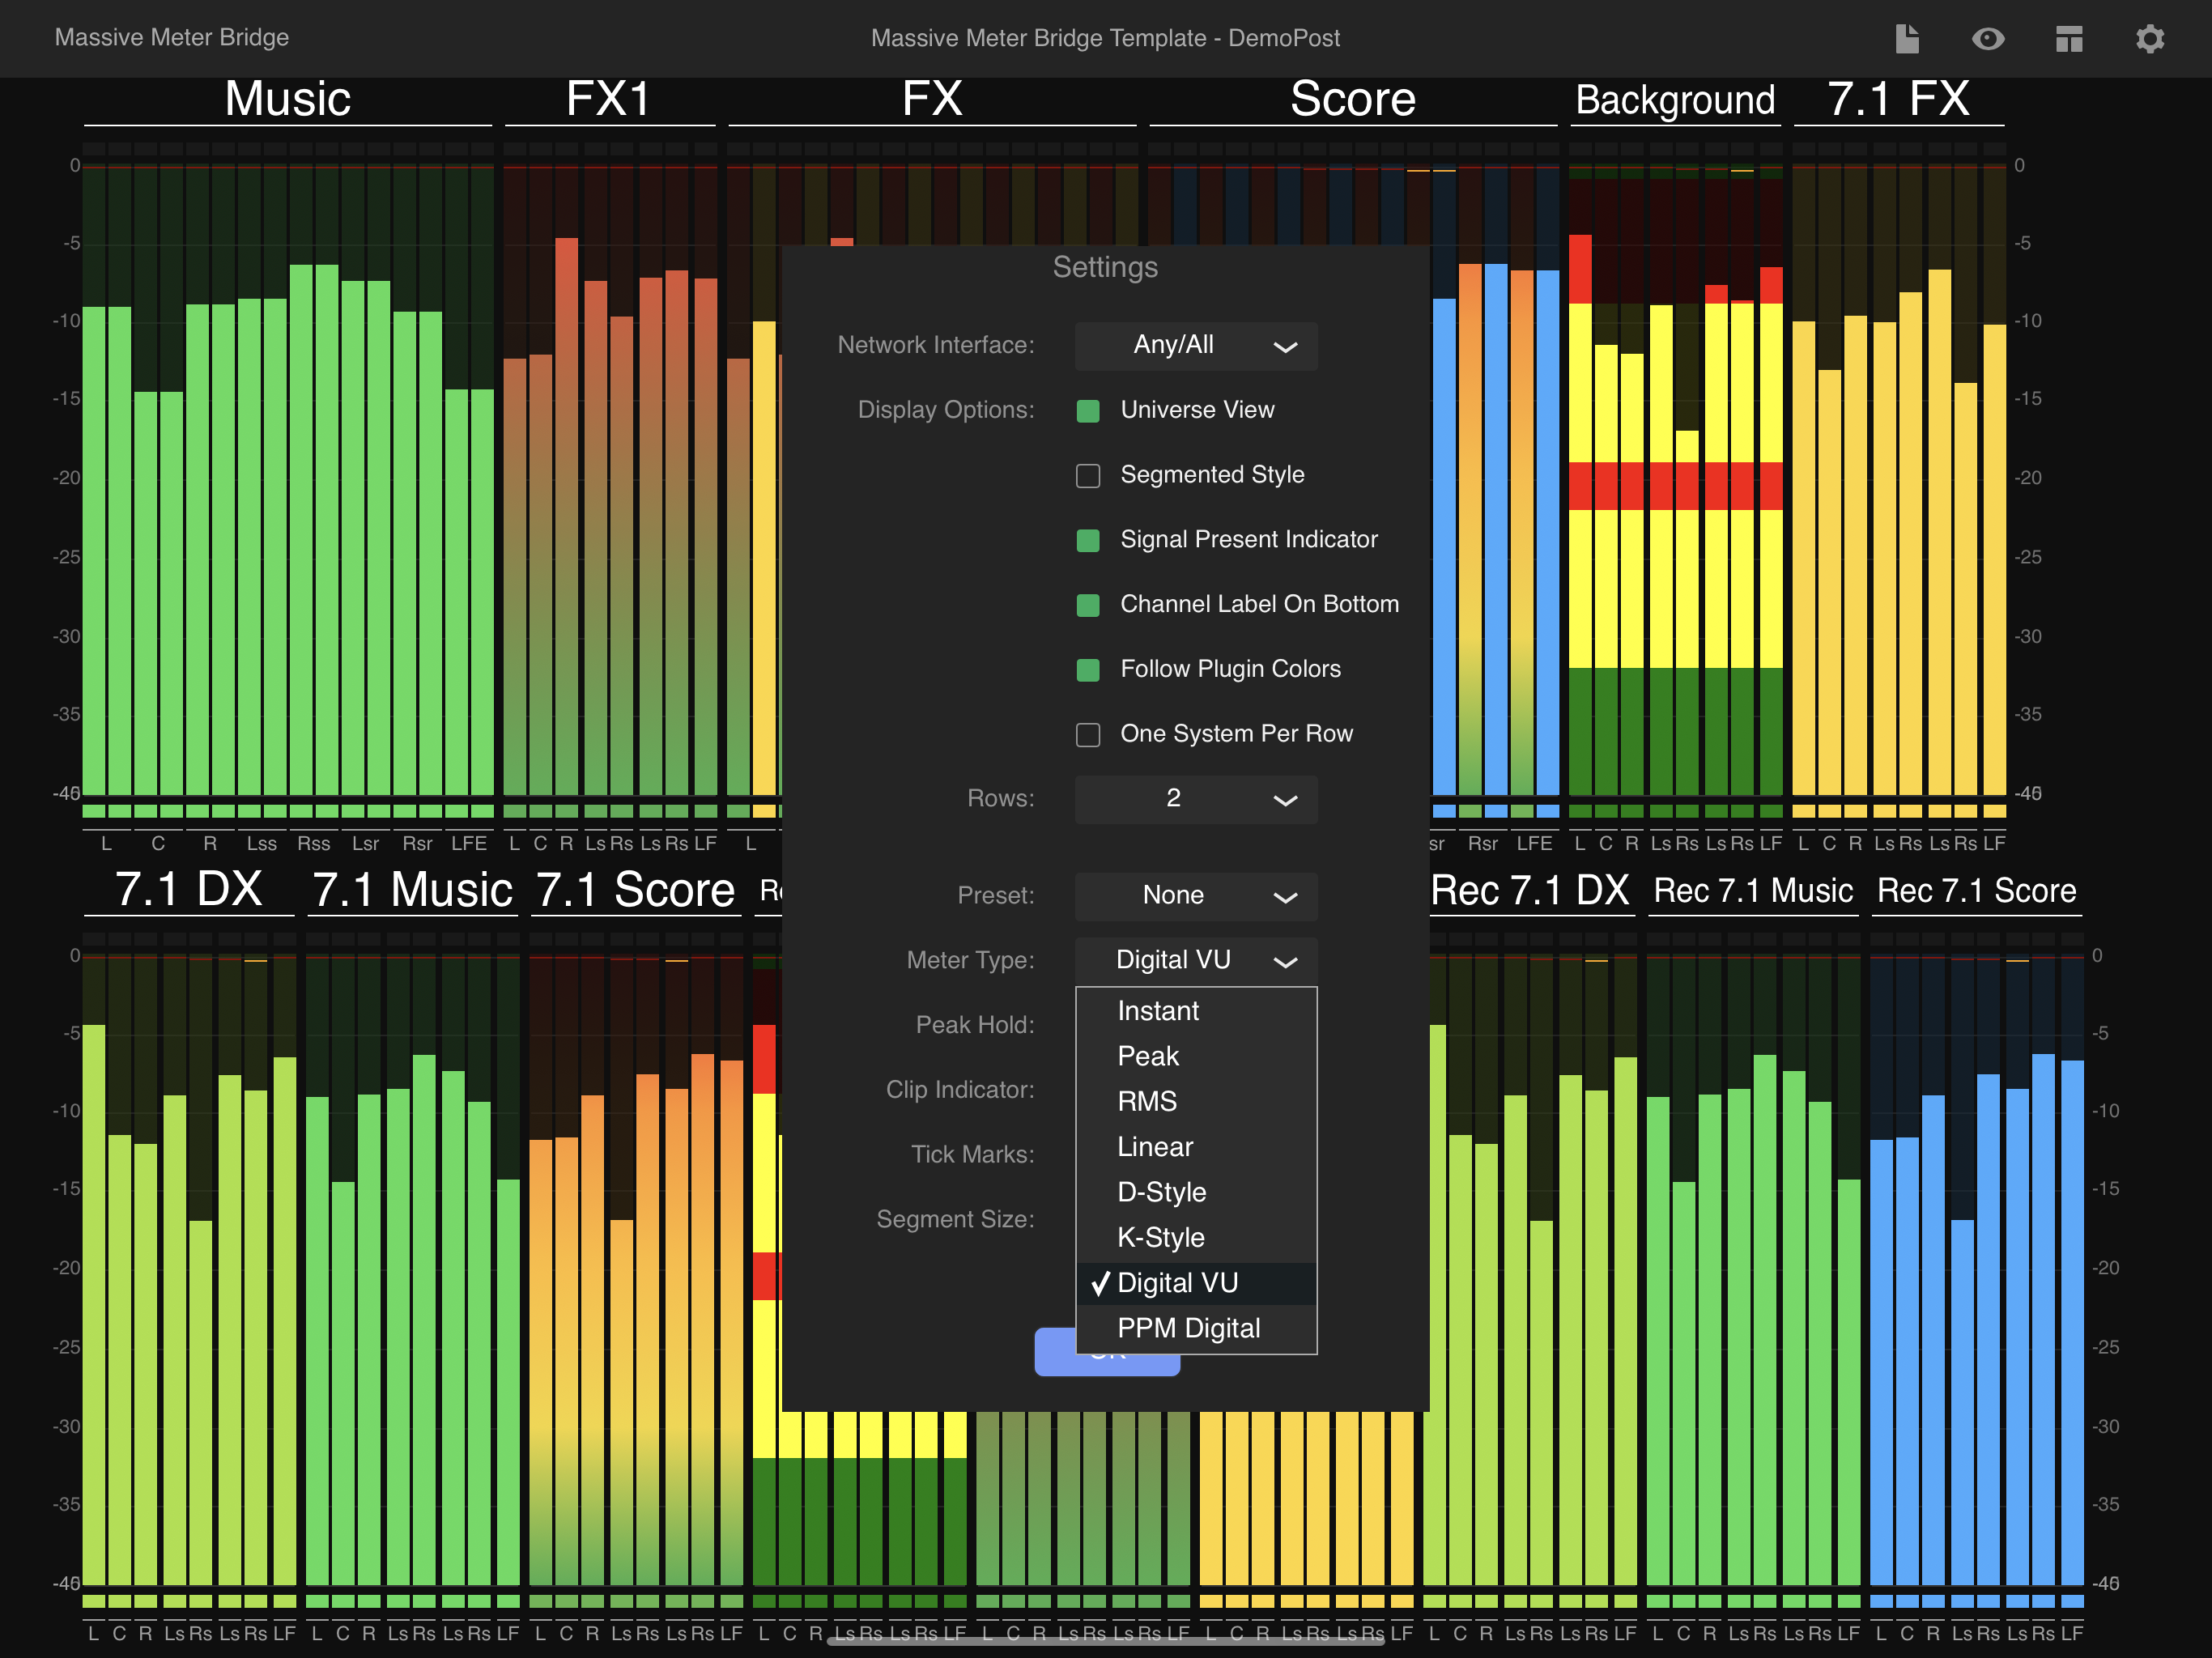Open Network Interface dropdown set to Any/All
Image resolution: width=2212 pixels, height=1658 pixels.
tap(1196, 345)
